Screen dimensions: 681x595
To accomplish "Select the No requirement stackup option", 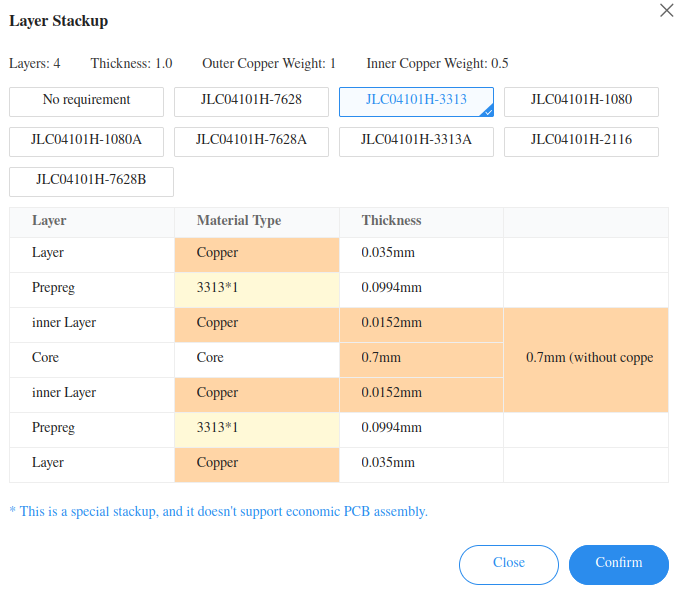I will pos(86,101).
